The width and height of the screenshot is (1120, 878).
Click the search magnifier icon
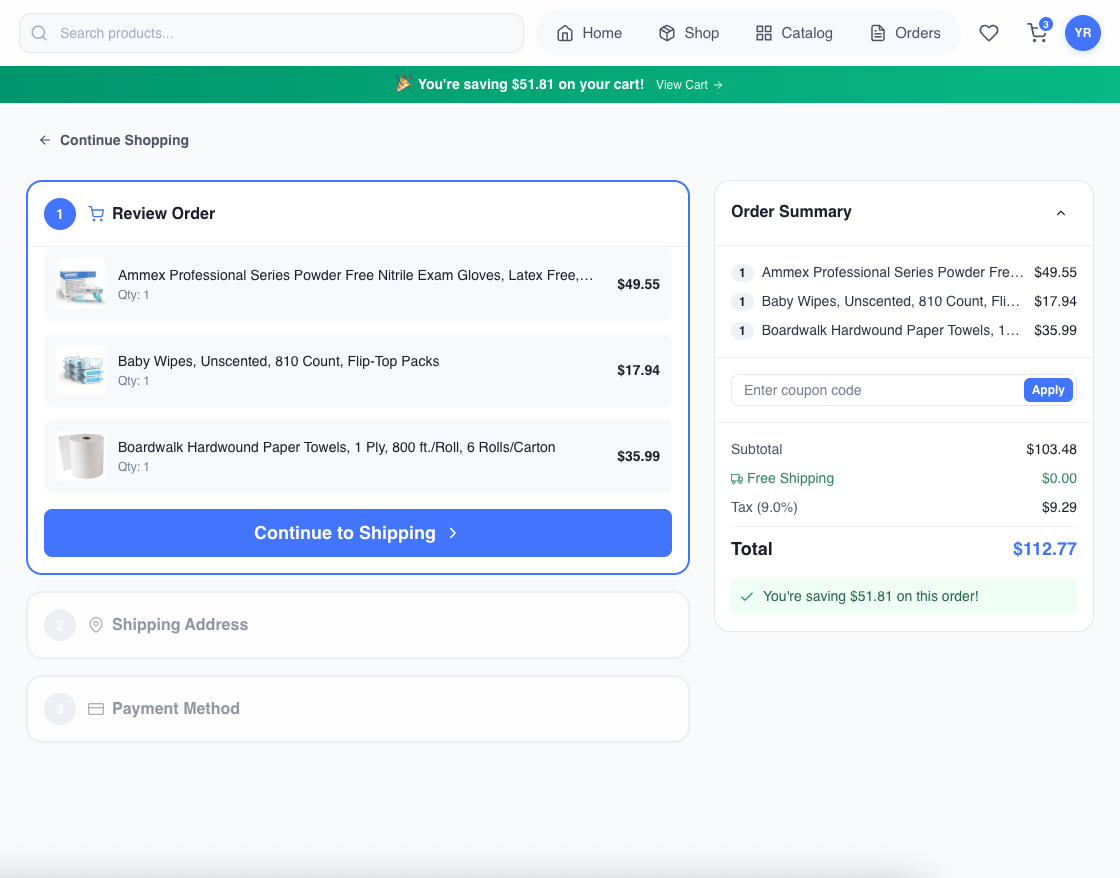click(38, 33)
